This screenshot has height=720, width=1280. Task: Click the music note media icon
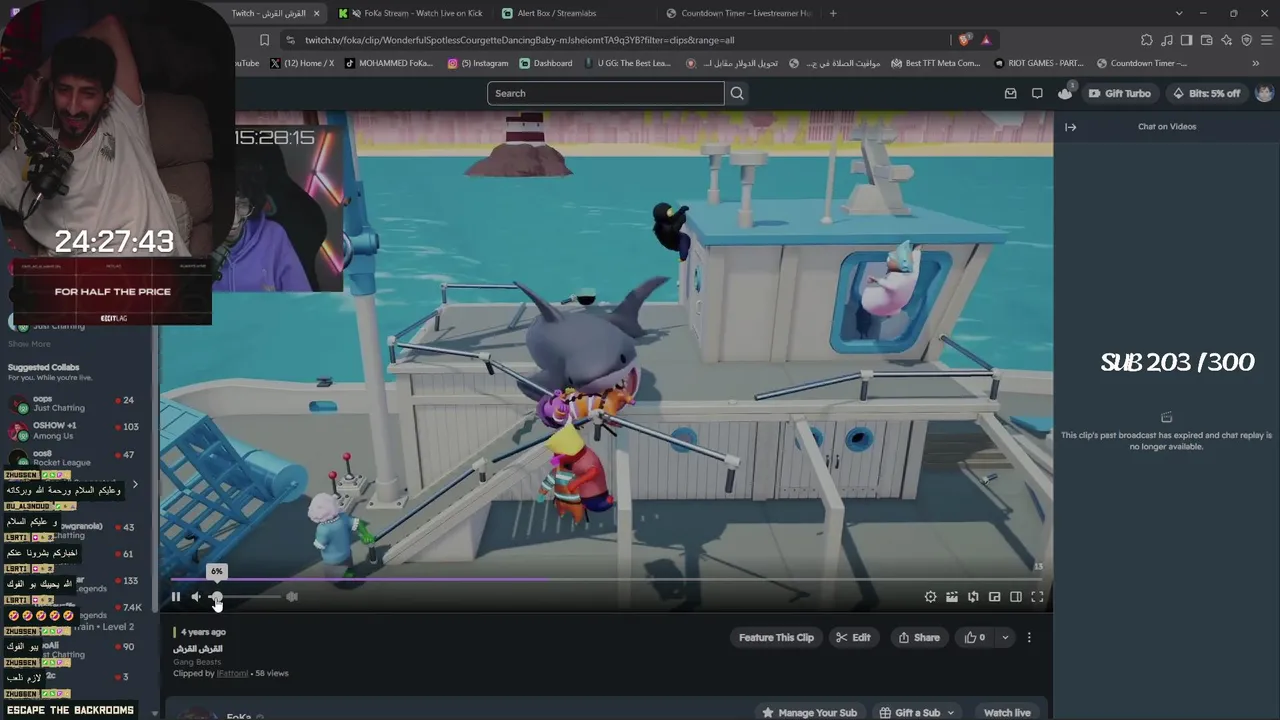point(1167,40)
